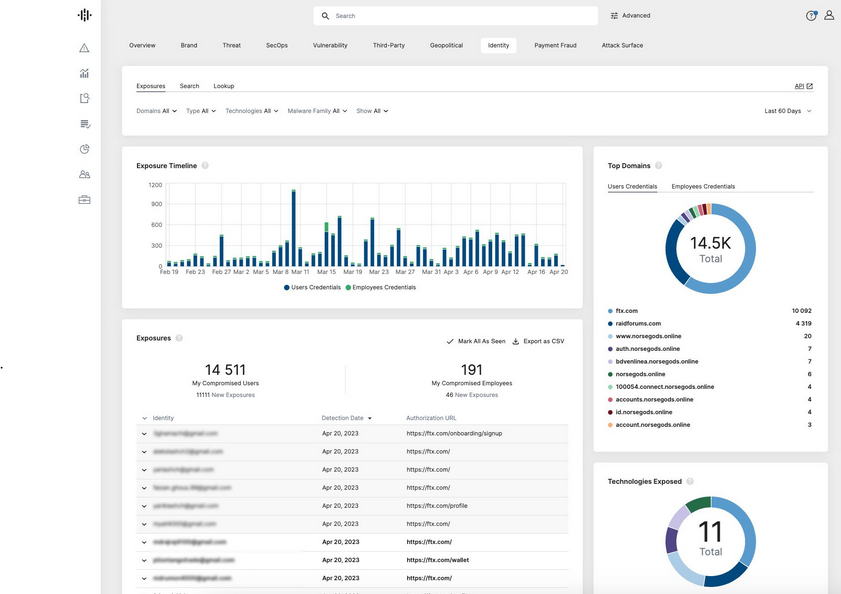
Task: Select Users Credentials tab in Top Domains
Action: coord(632,187)
